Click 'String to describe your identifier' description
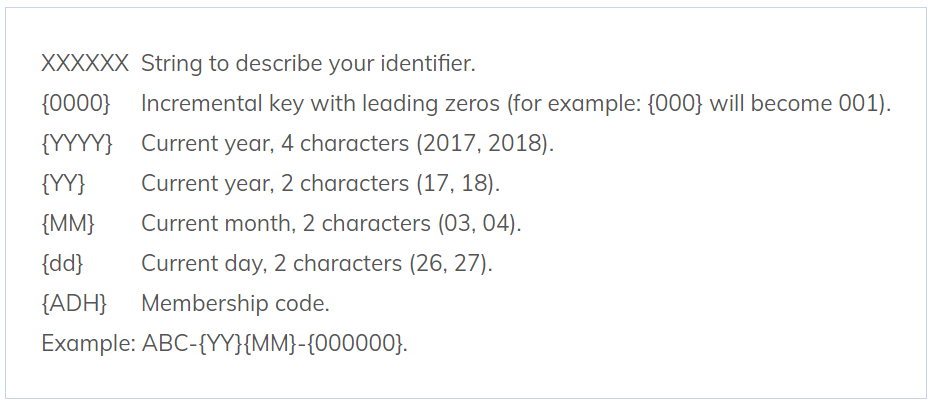The image size is (938, 408). [x=308, y=65]
